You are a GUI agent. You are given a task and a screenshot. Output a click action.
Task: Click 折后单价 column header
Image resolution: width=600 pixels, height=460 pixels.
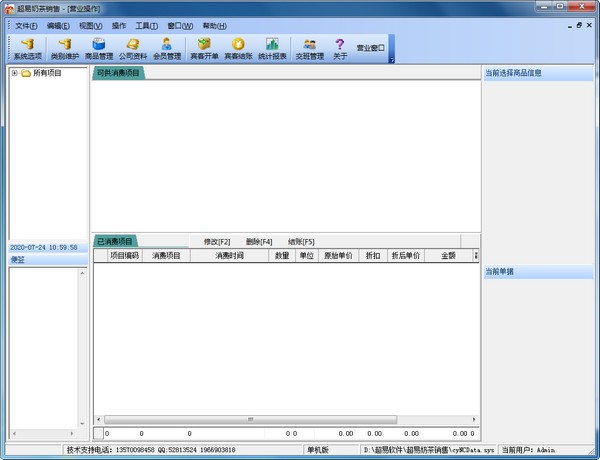[x=406, y=256]
